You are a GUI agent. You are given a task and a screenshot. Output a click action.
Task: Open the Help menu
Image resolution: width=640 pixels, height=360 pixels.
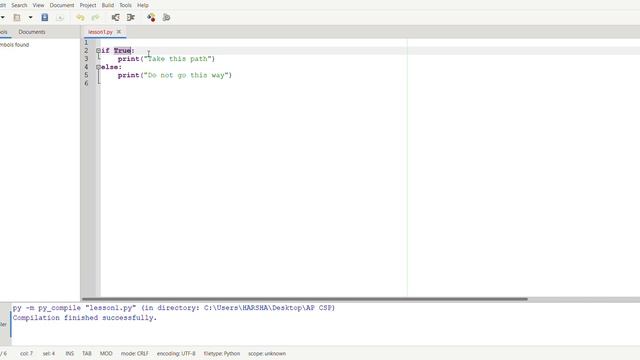pyautogui.click(x=142, y=5)
